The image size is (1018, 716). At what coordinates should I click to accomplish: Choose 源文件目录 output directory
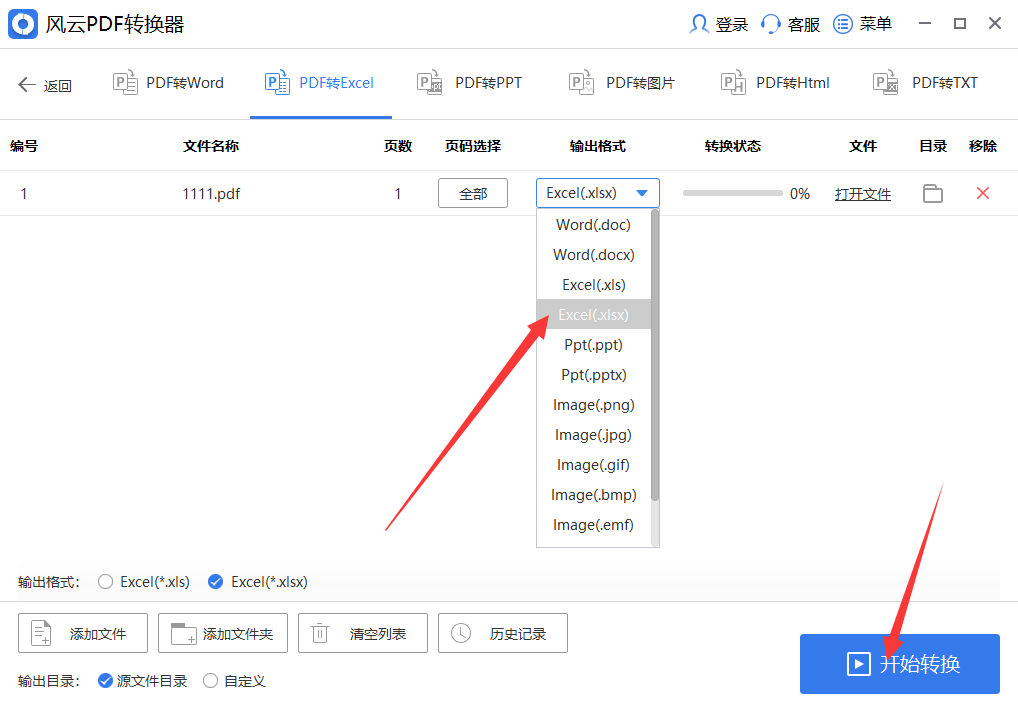click(x=105, y=680)
